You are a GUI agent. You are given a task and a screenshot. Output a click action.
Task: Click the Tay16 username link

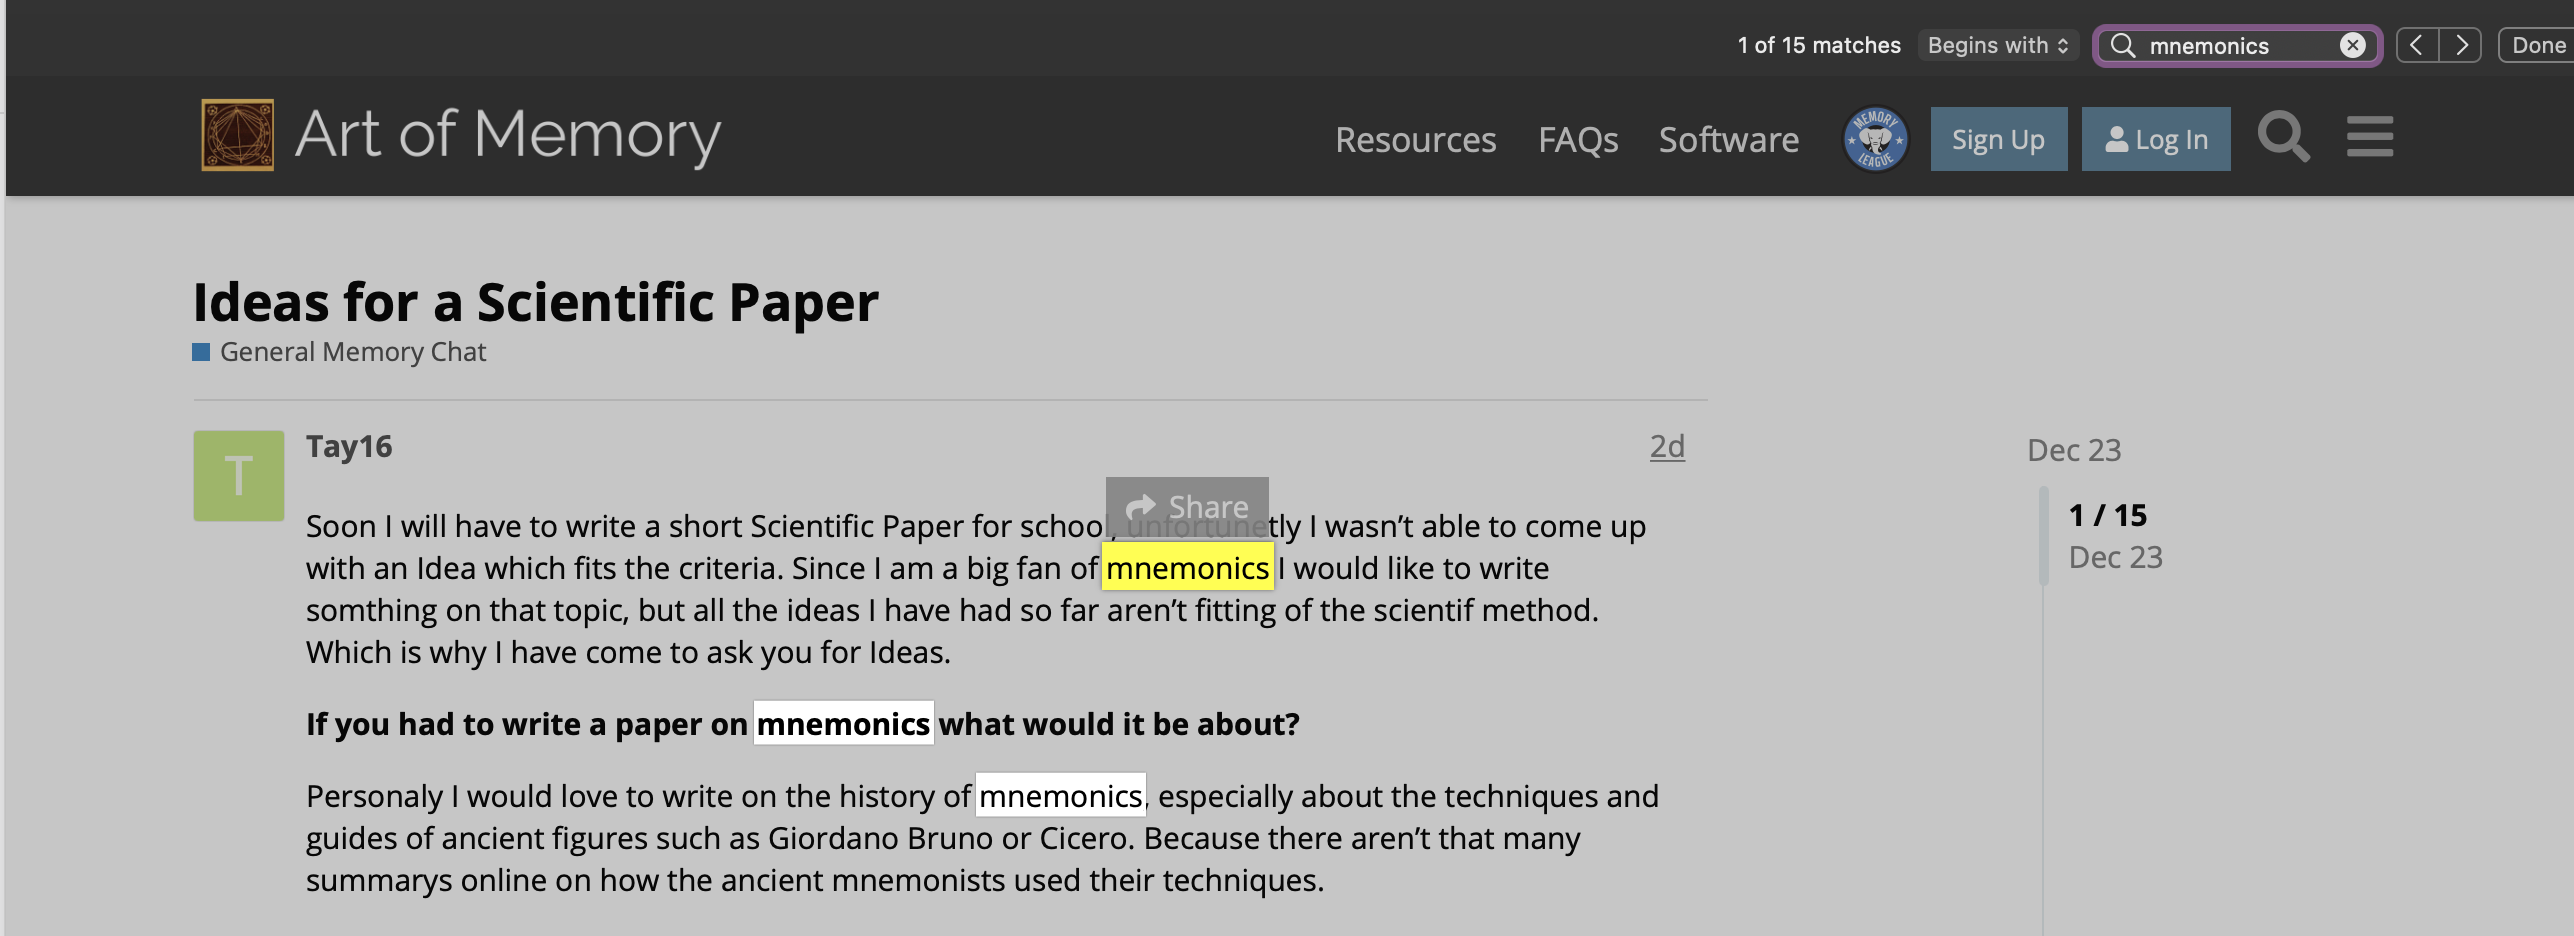tap(349, 446)
